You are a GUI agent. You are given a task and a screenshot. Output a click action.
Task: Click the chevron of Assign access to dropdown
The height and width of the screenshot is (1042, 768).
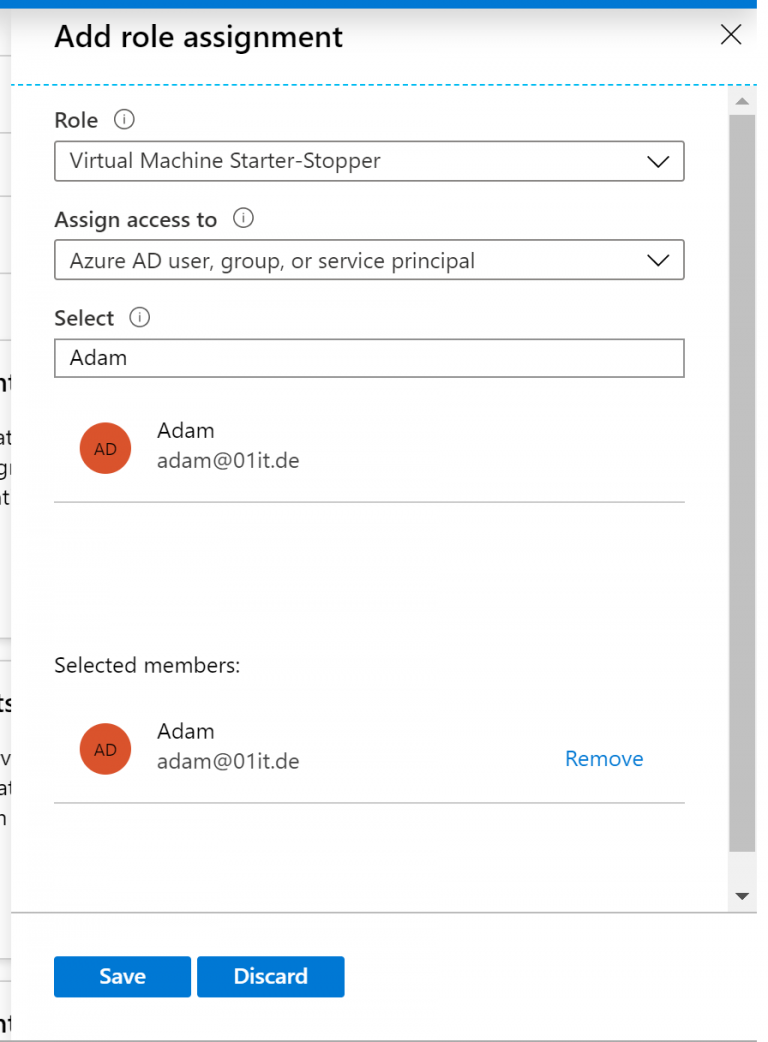(x=657, y=260)
